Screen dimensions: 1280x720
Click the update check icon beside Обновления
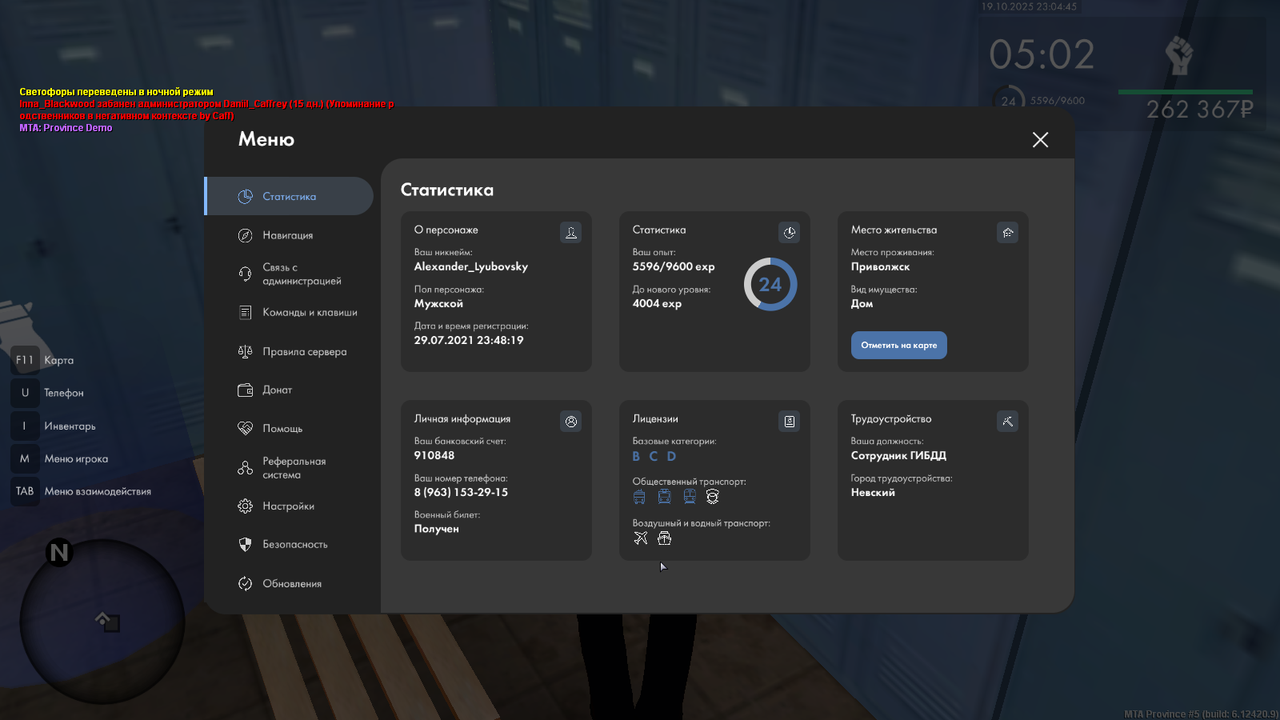[245, 583]
